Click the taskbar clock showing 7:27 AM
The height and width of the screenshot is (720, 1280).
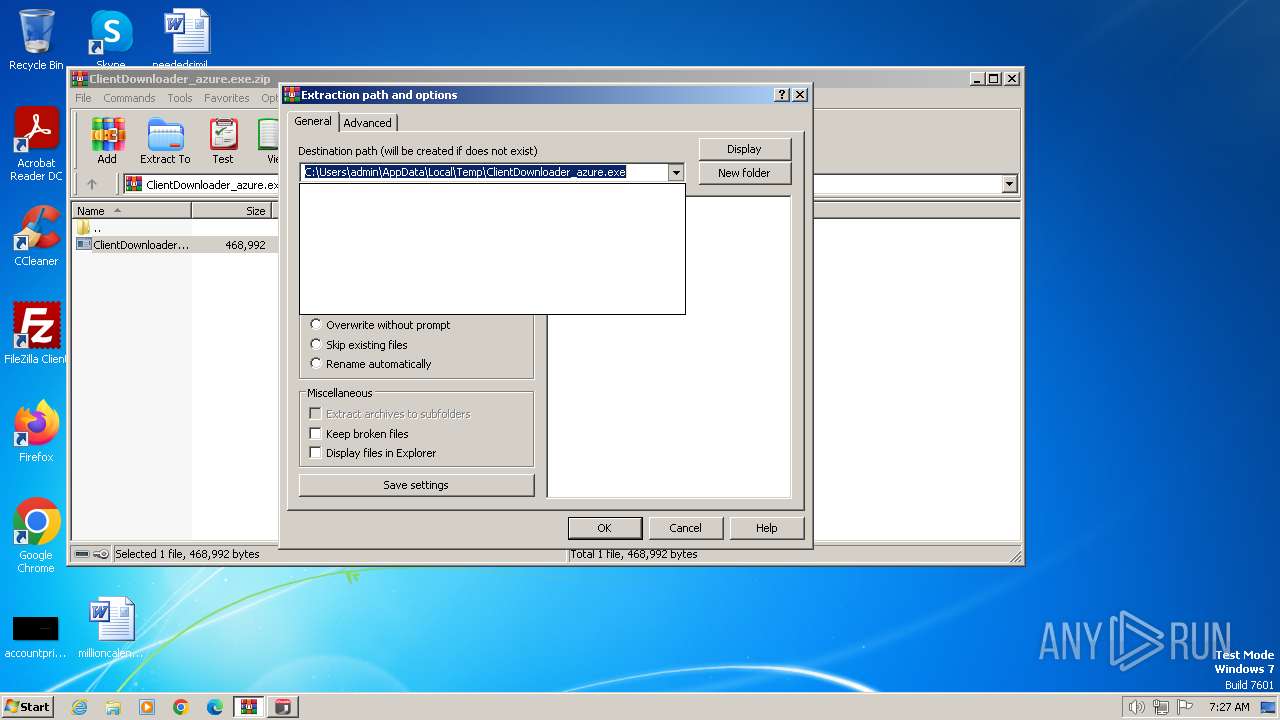point(1228,707)
